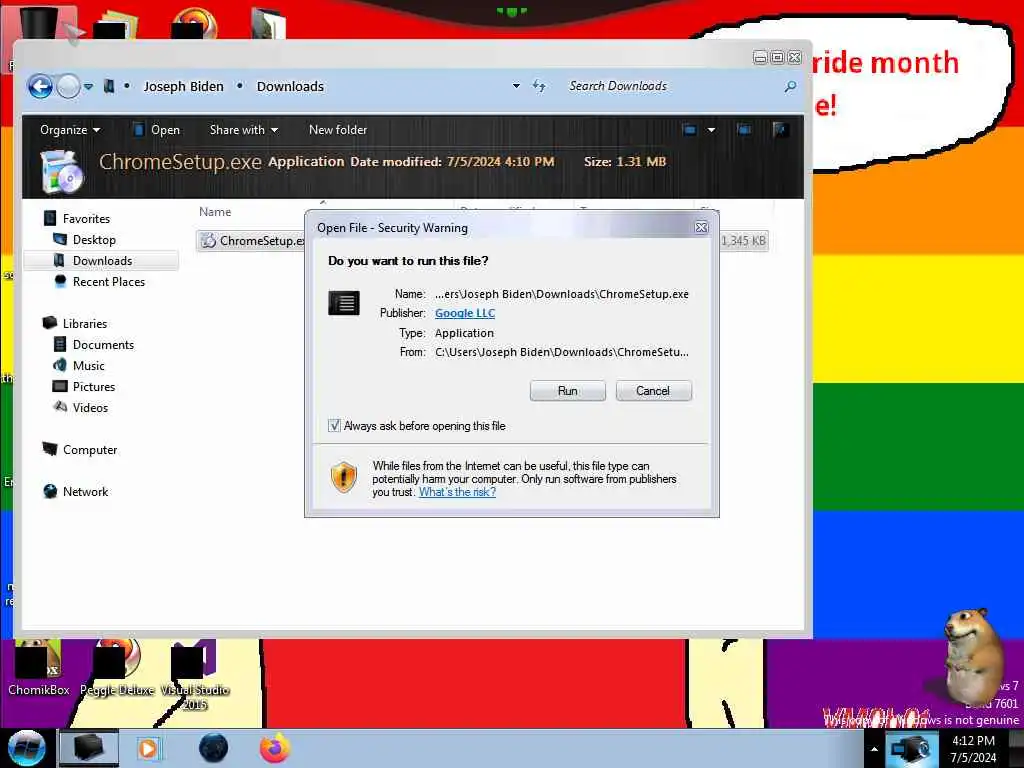Open the Videos library
1024x768 pixels.
[89, 408]
